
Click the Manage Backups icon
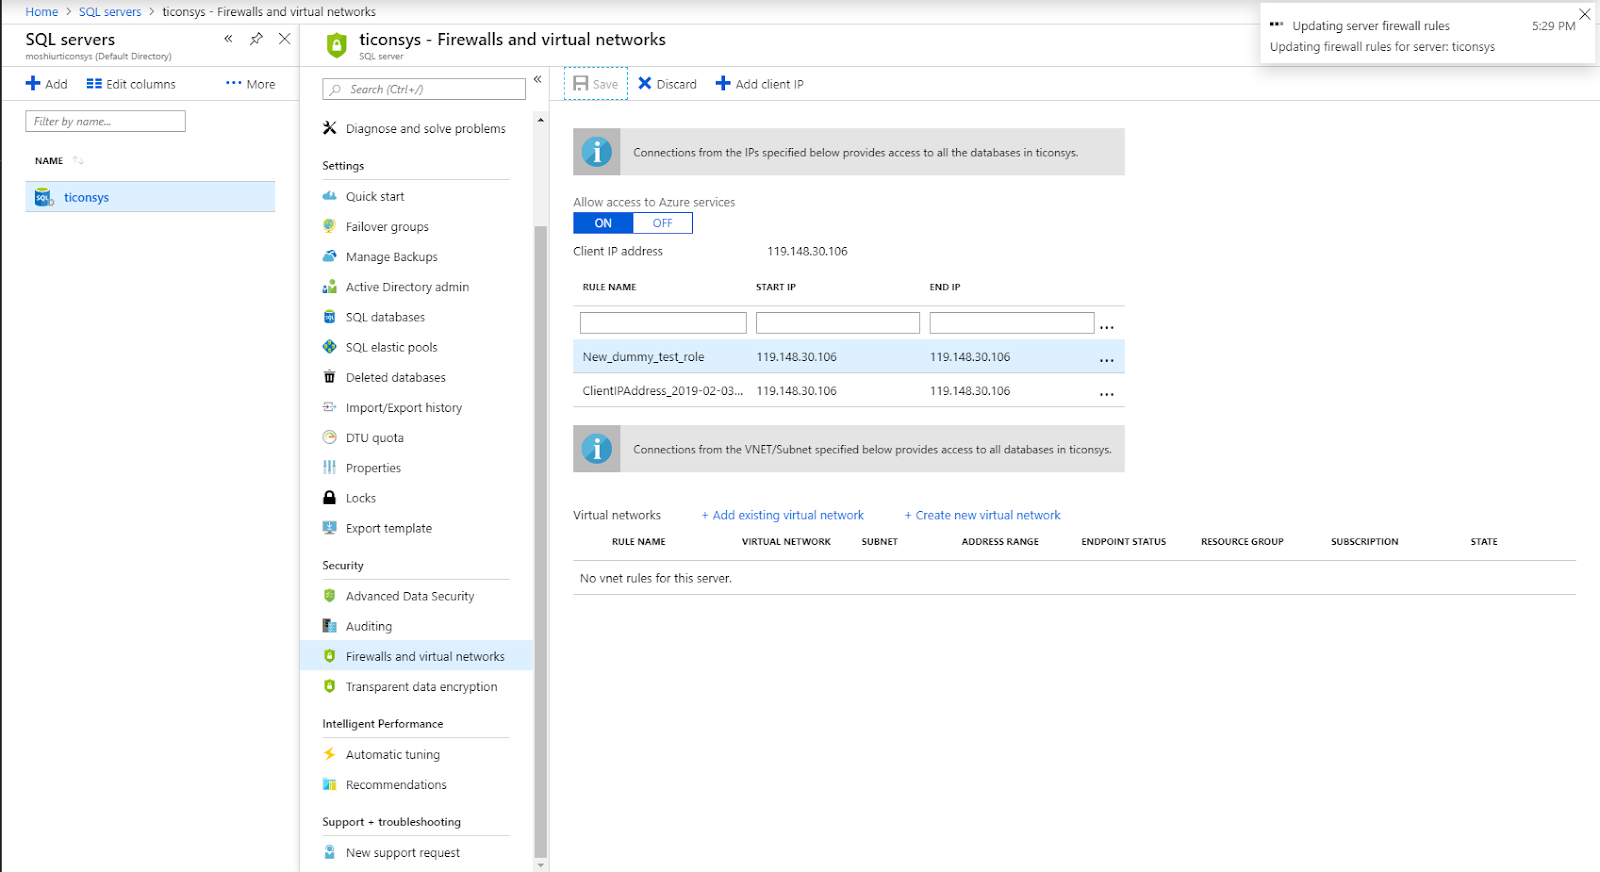[x=329, y=256]
